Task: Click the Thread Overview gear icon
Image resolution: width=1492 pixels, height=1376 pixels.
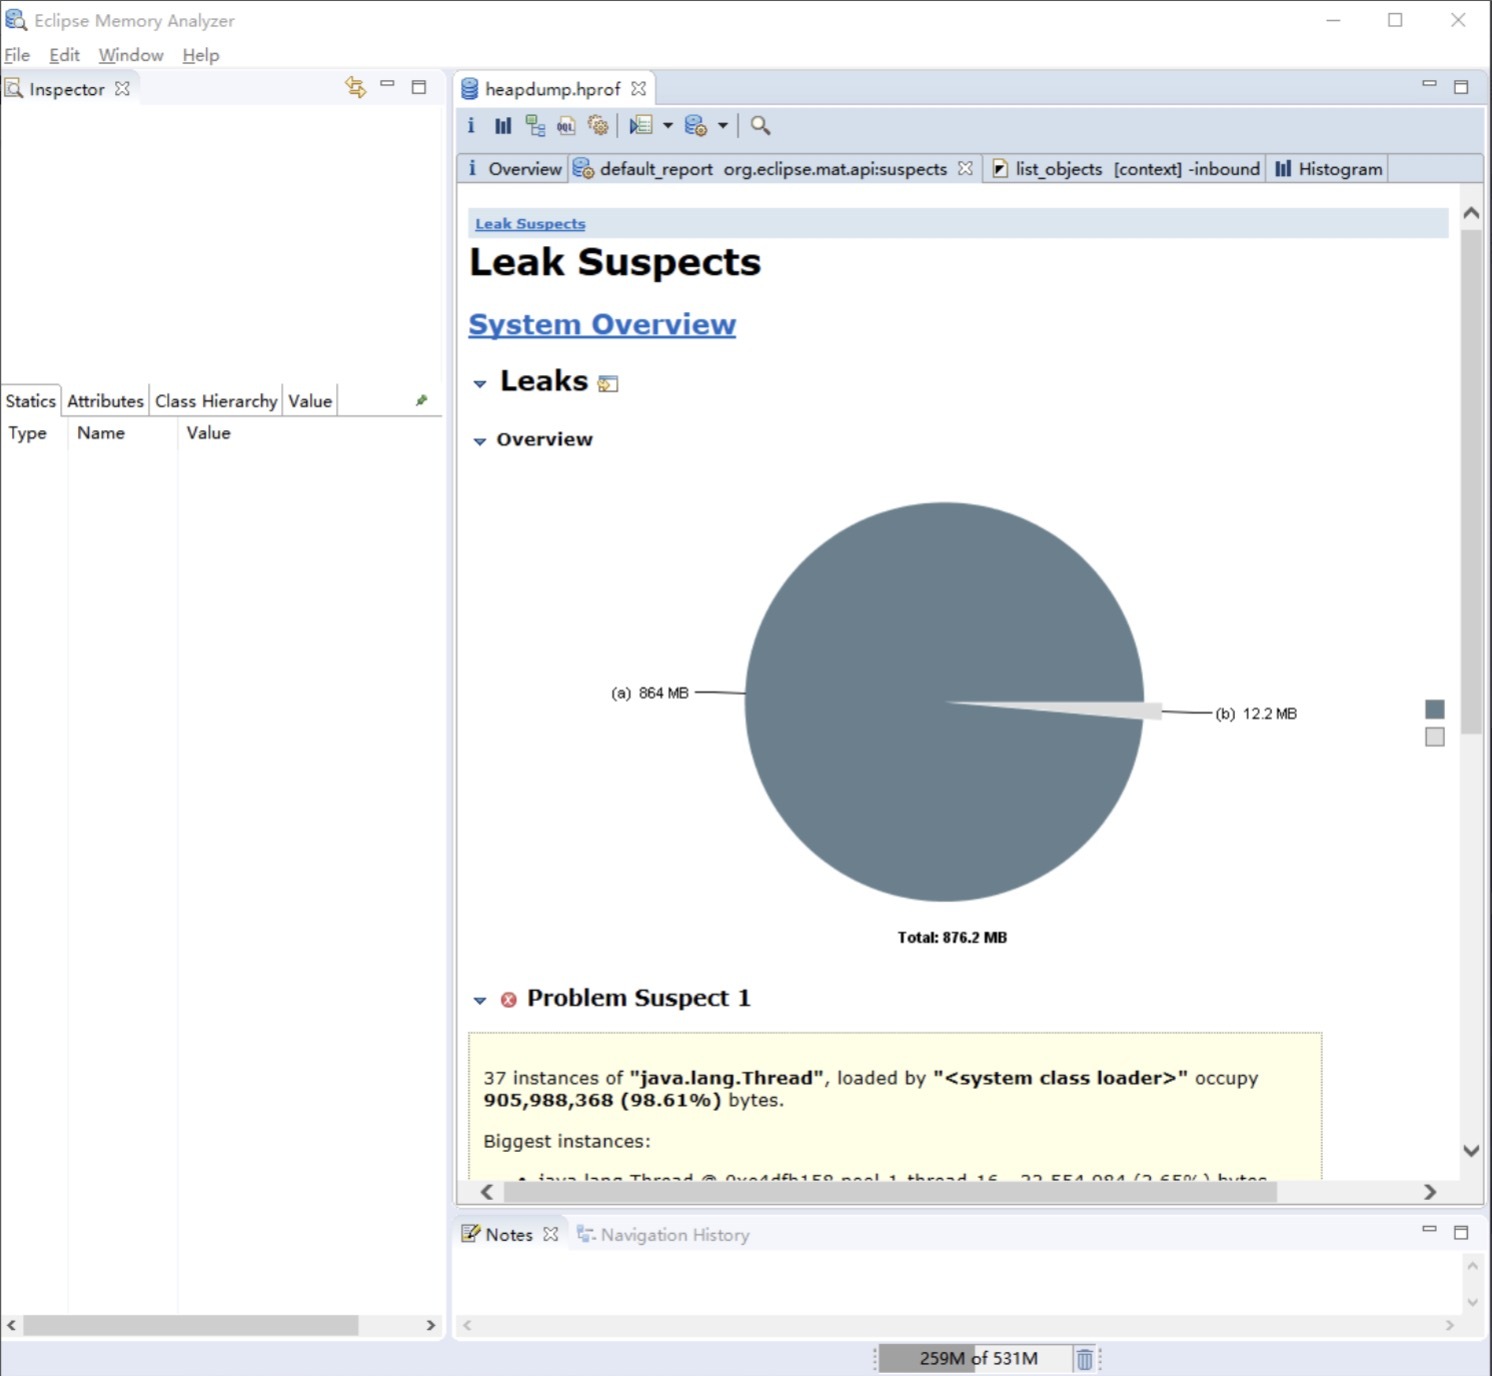Action: [x=598, y=126]
